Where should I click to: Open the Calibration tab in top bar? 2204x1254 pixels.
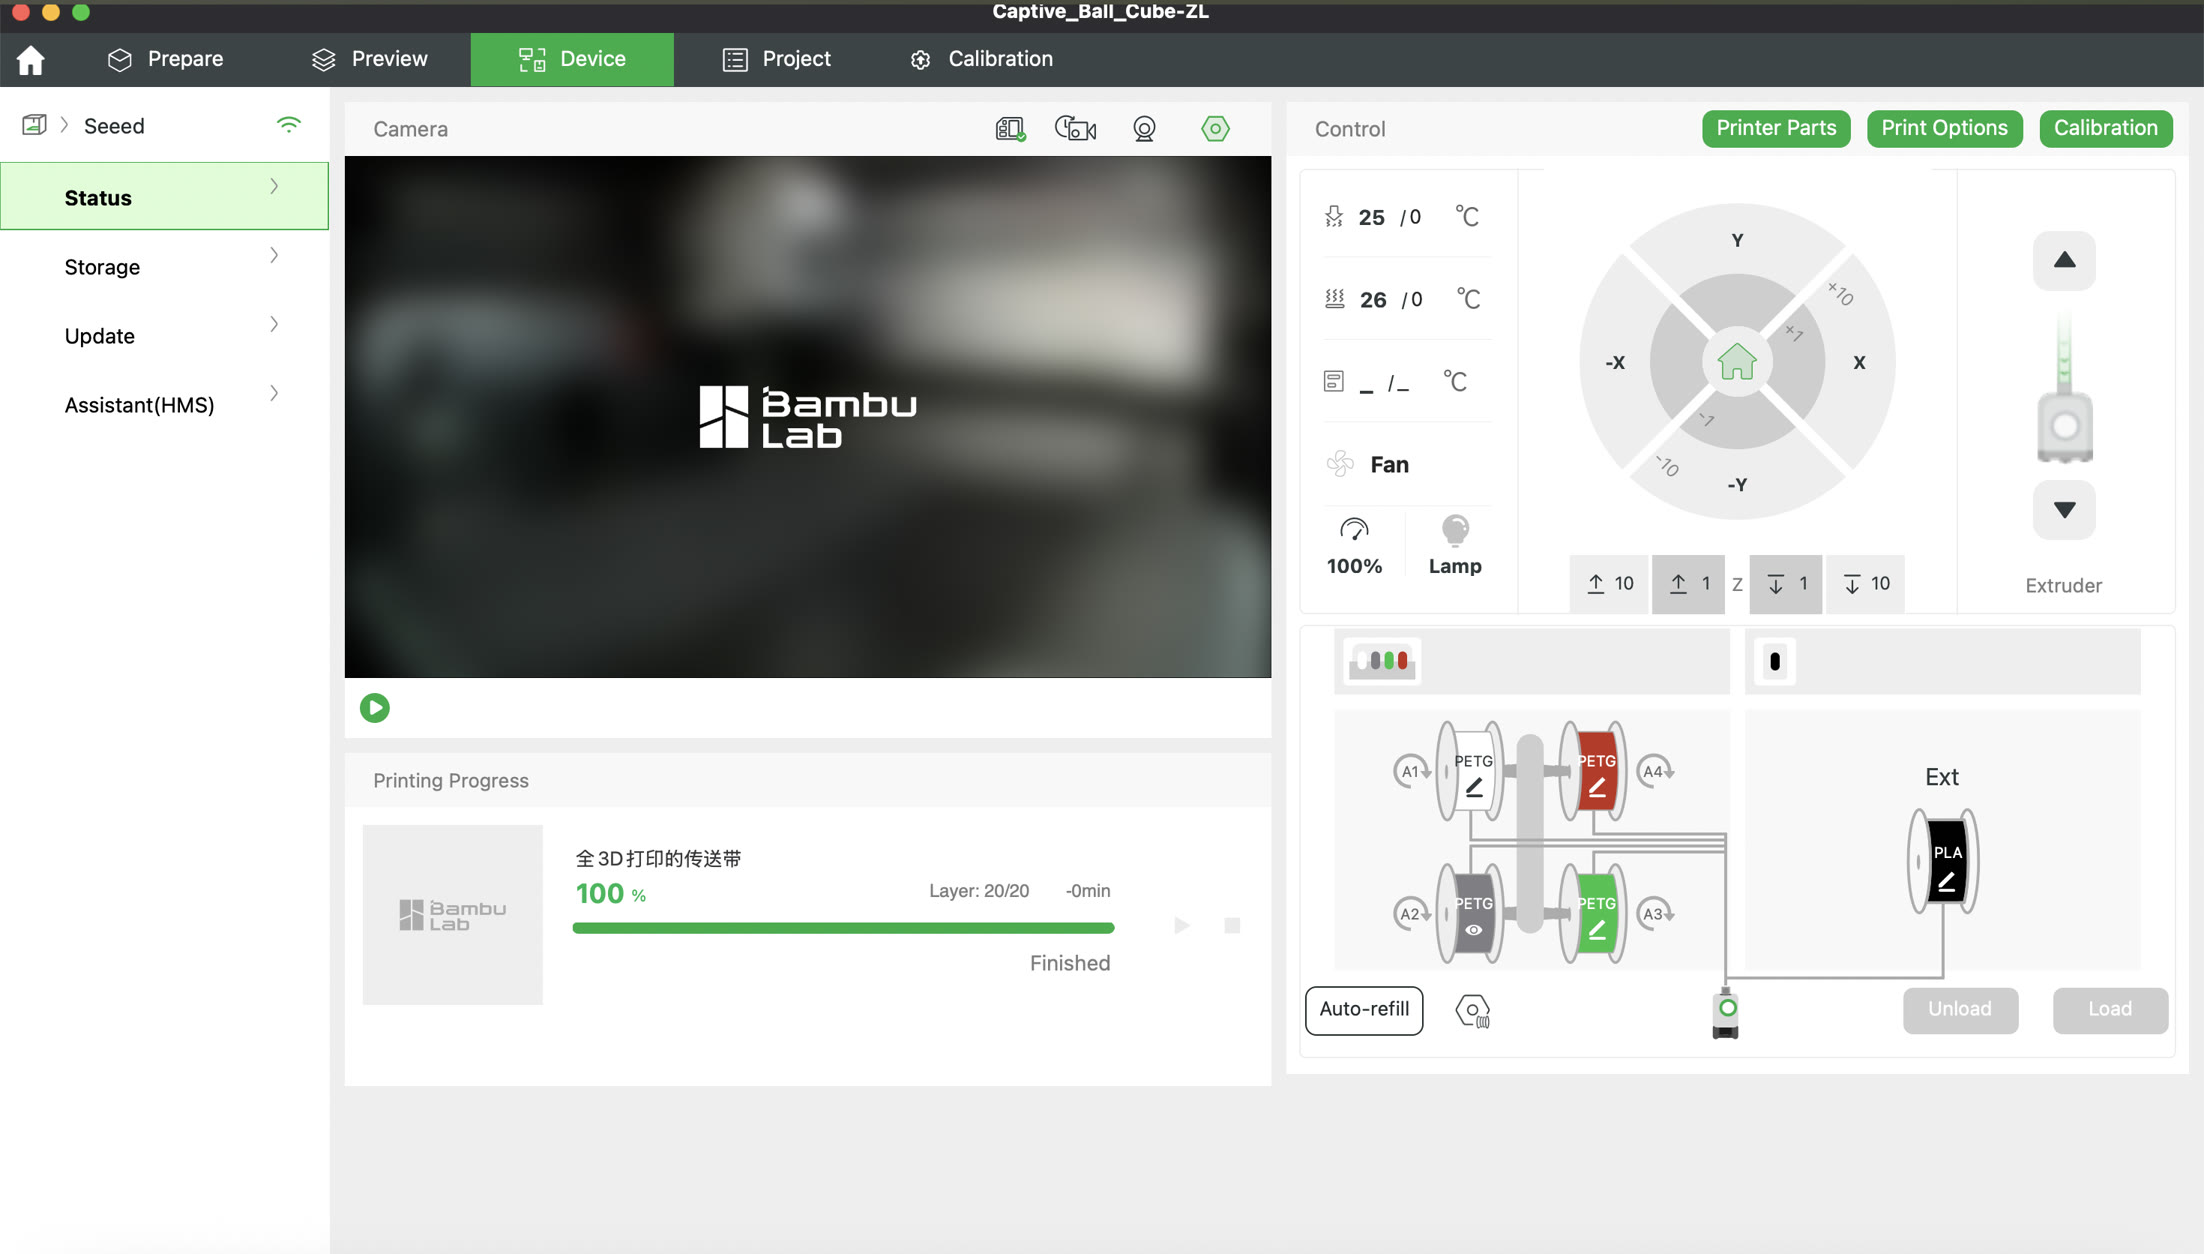(x=981, y=59)
